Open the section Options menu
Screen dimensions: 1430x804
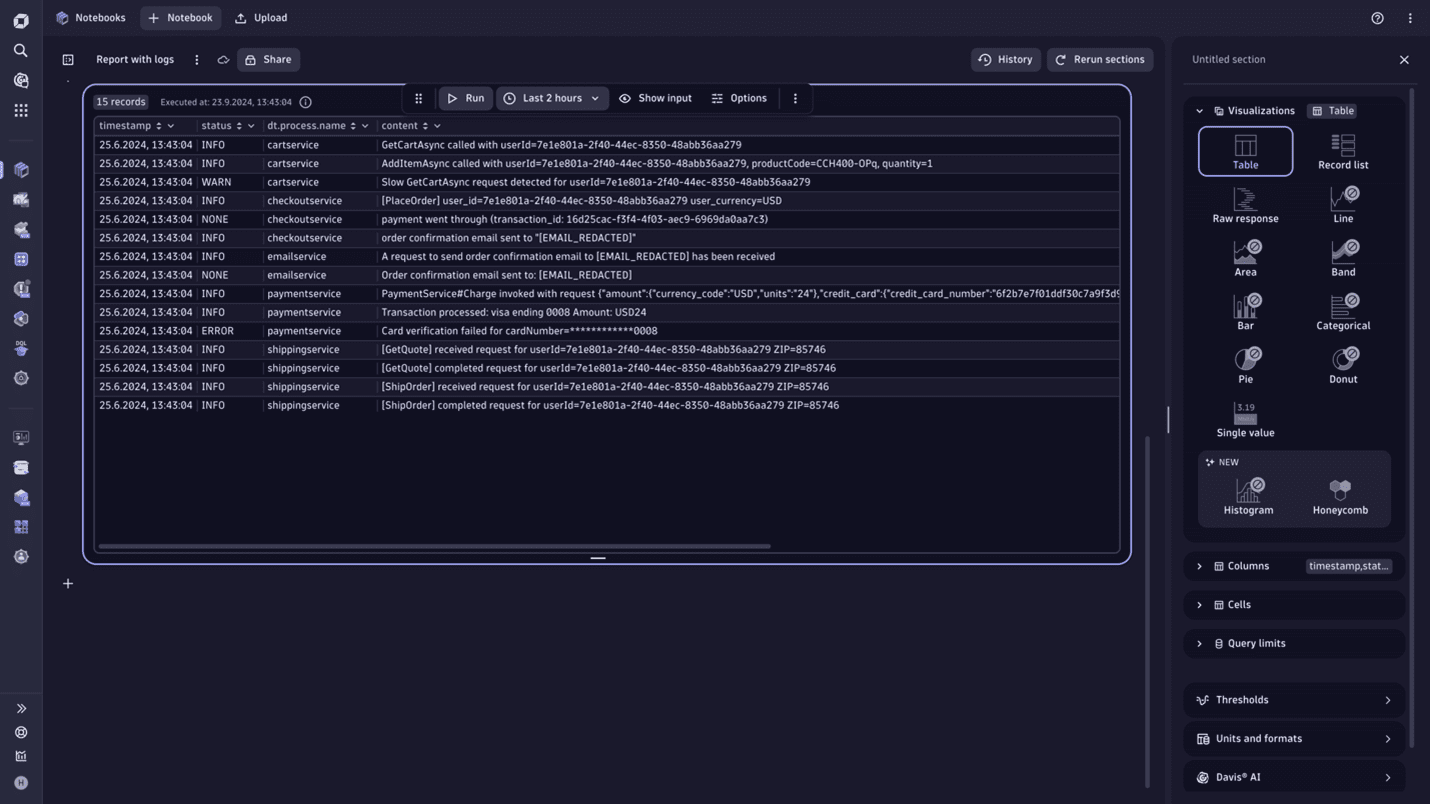[739, 99]
